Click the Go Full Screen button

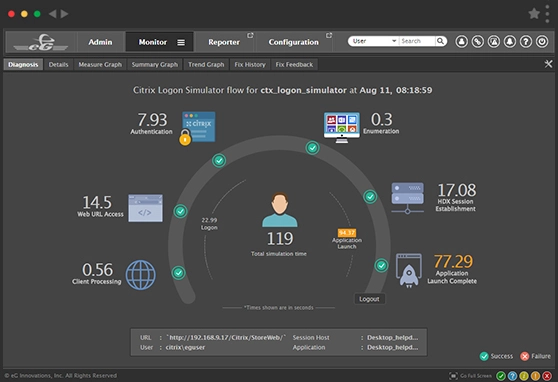pyautogui.click(x=470, y=376)
